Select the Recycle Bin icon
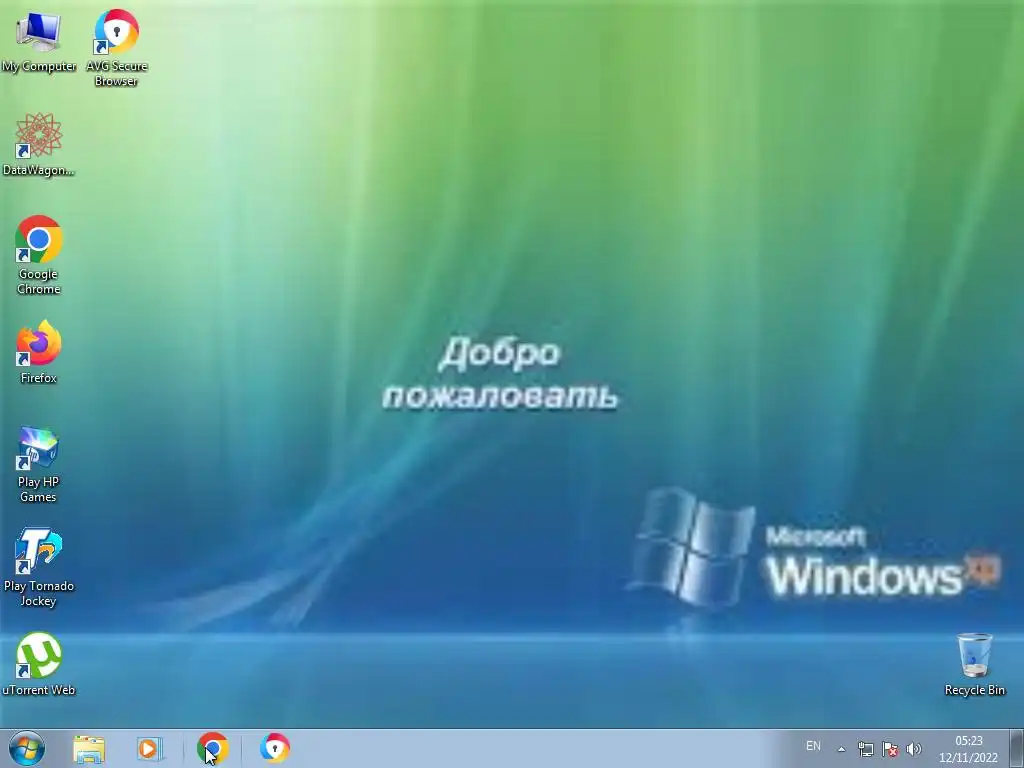Image resolution: width=1024 pixels, height=768 pixels. tap(974, 664)
